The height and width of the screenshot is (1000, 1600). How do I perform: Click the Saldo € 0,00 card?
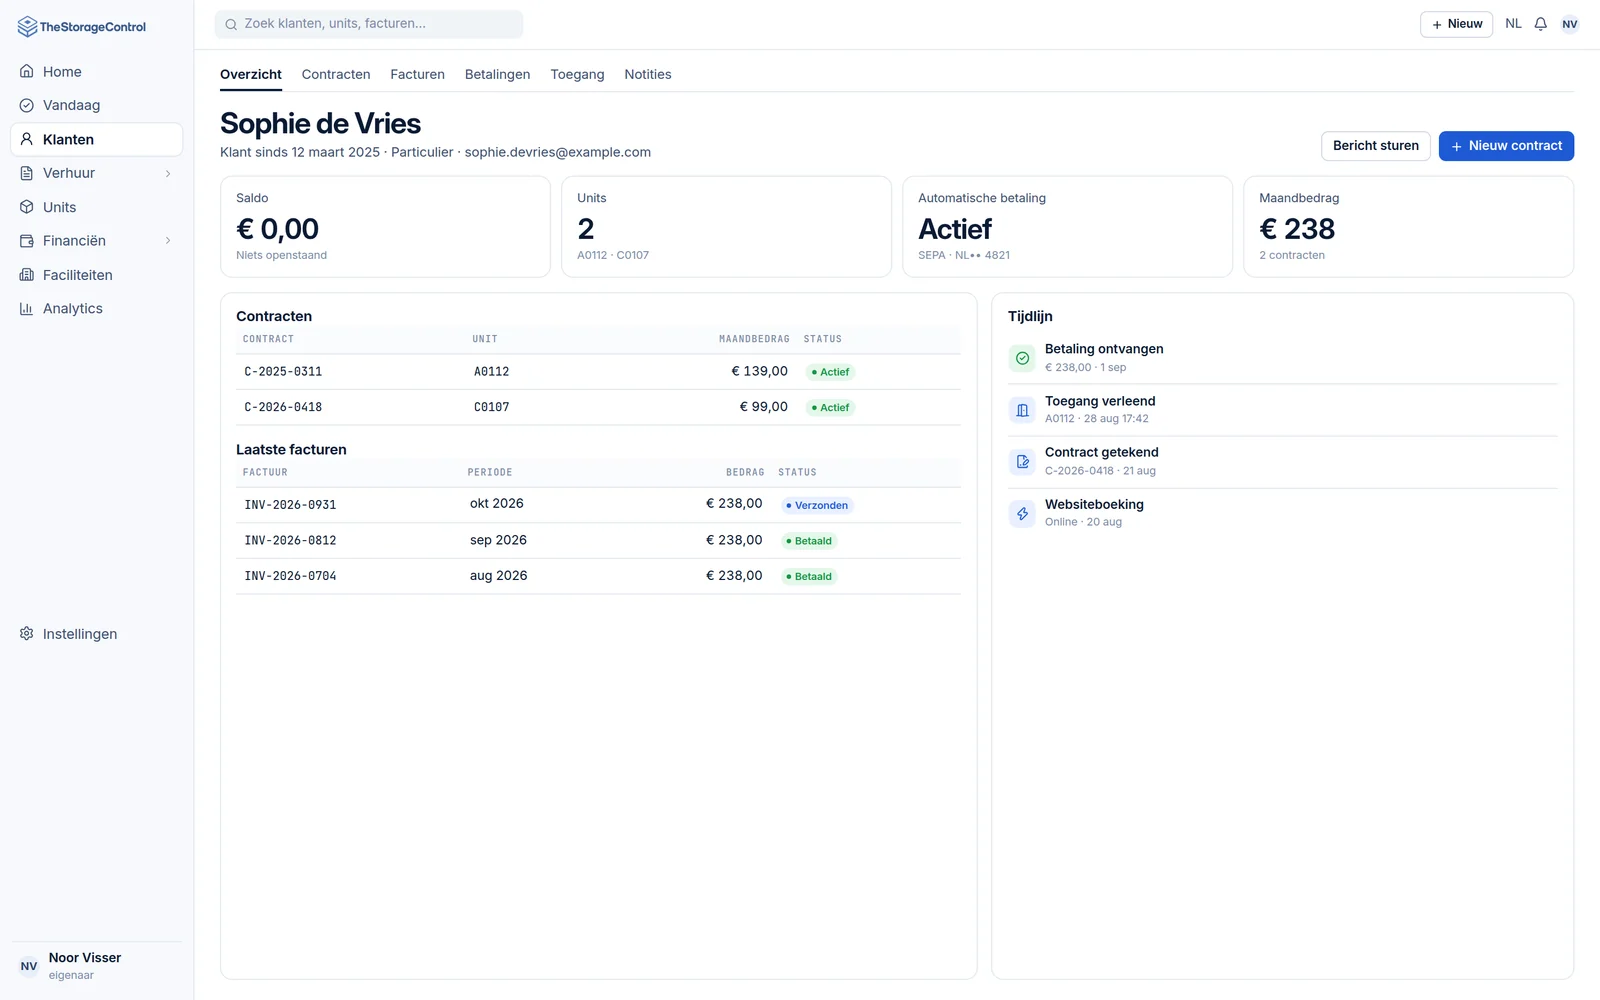tap(385, 227)
